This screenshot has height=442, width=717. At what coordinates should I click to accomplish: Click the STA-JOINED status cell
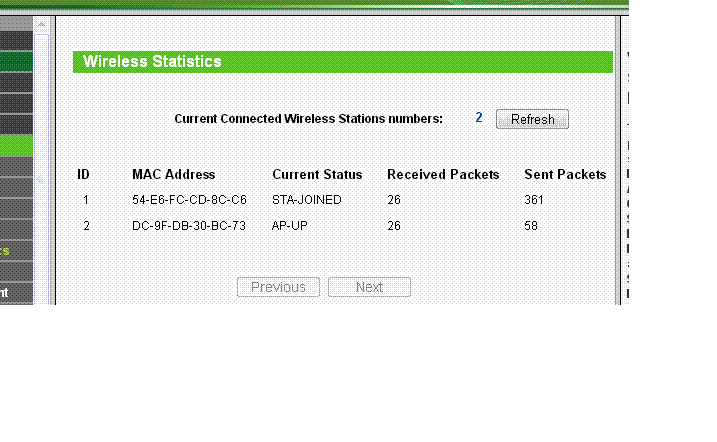pyautogui.click(x=307, y=200)
